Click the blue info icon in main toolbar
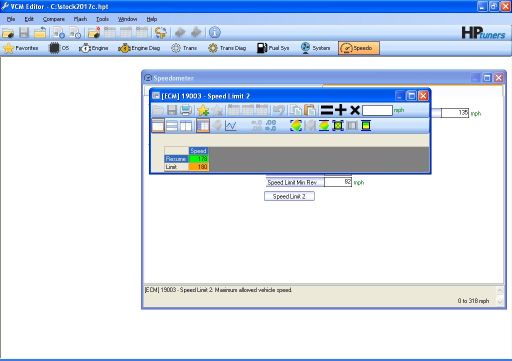 (x=215, y=33)
